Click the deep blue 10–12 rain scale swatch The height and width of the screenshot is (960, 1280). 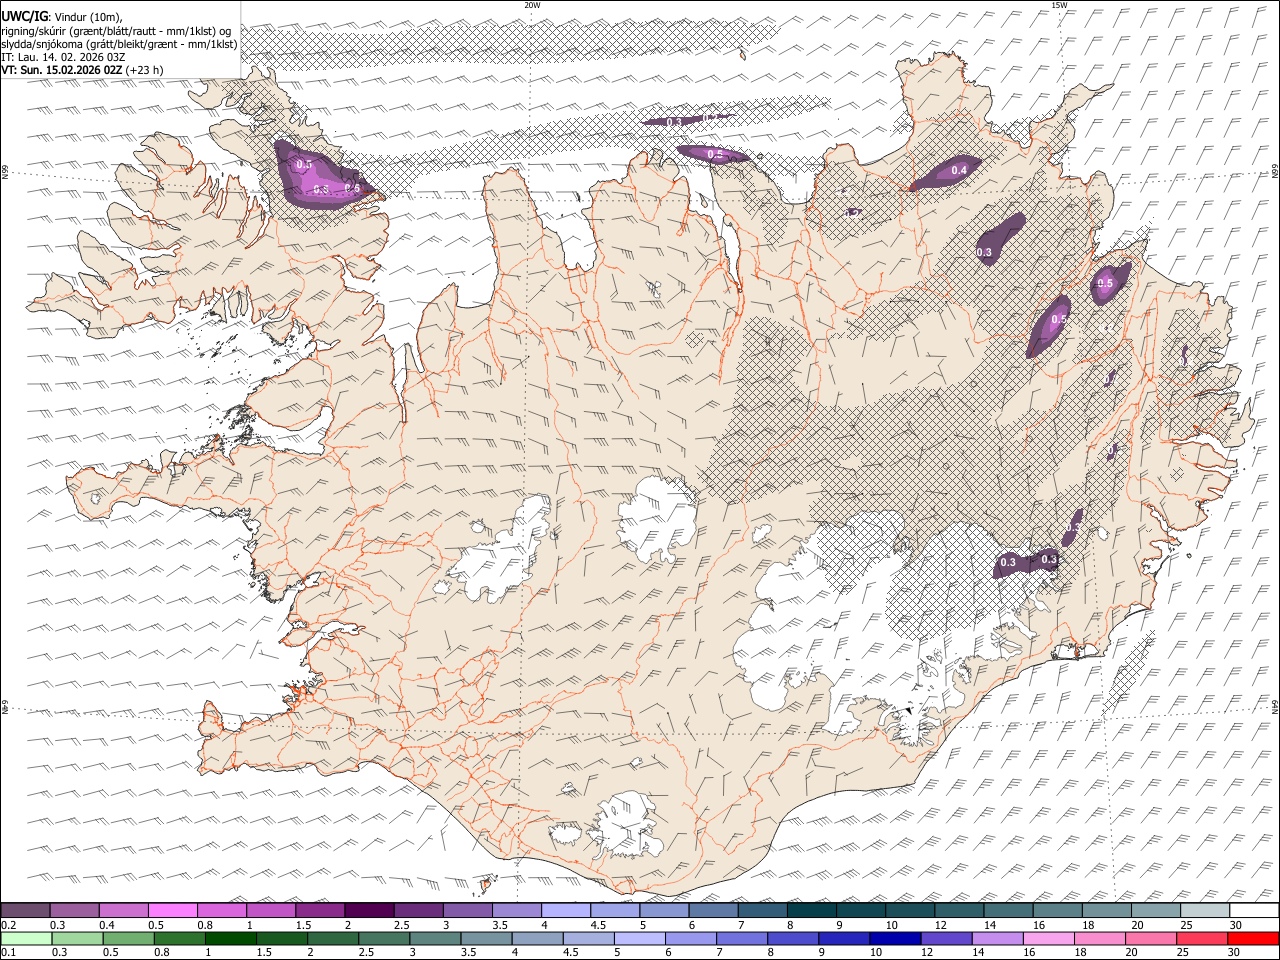895,938
